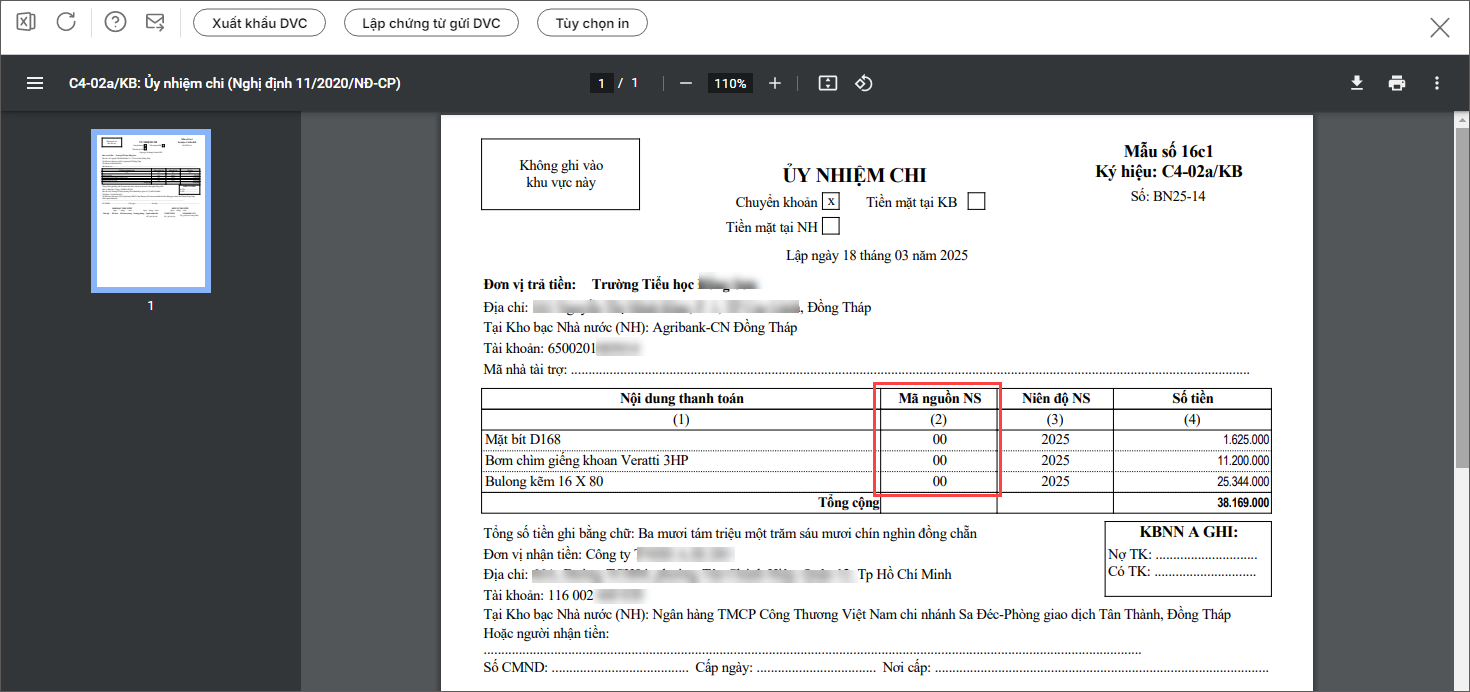Open the help question mark icon

click(x=115, y=22)
